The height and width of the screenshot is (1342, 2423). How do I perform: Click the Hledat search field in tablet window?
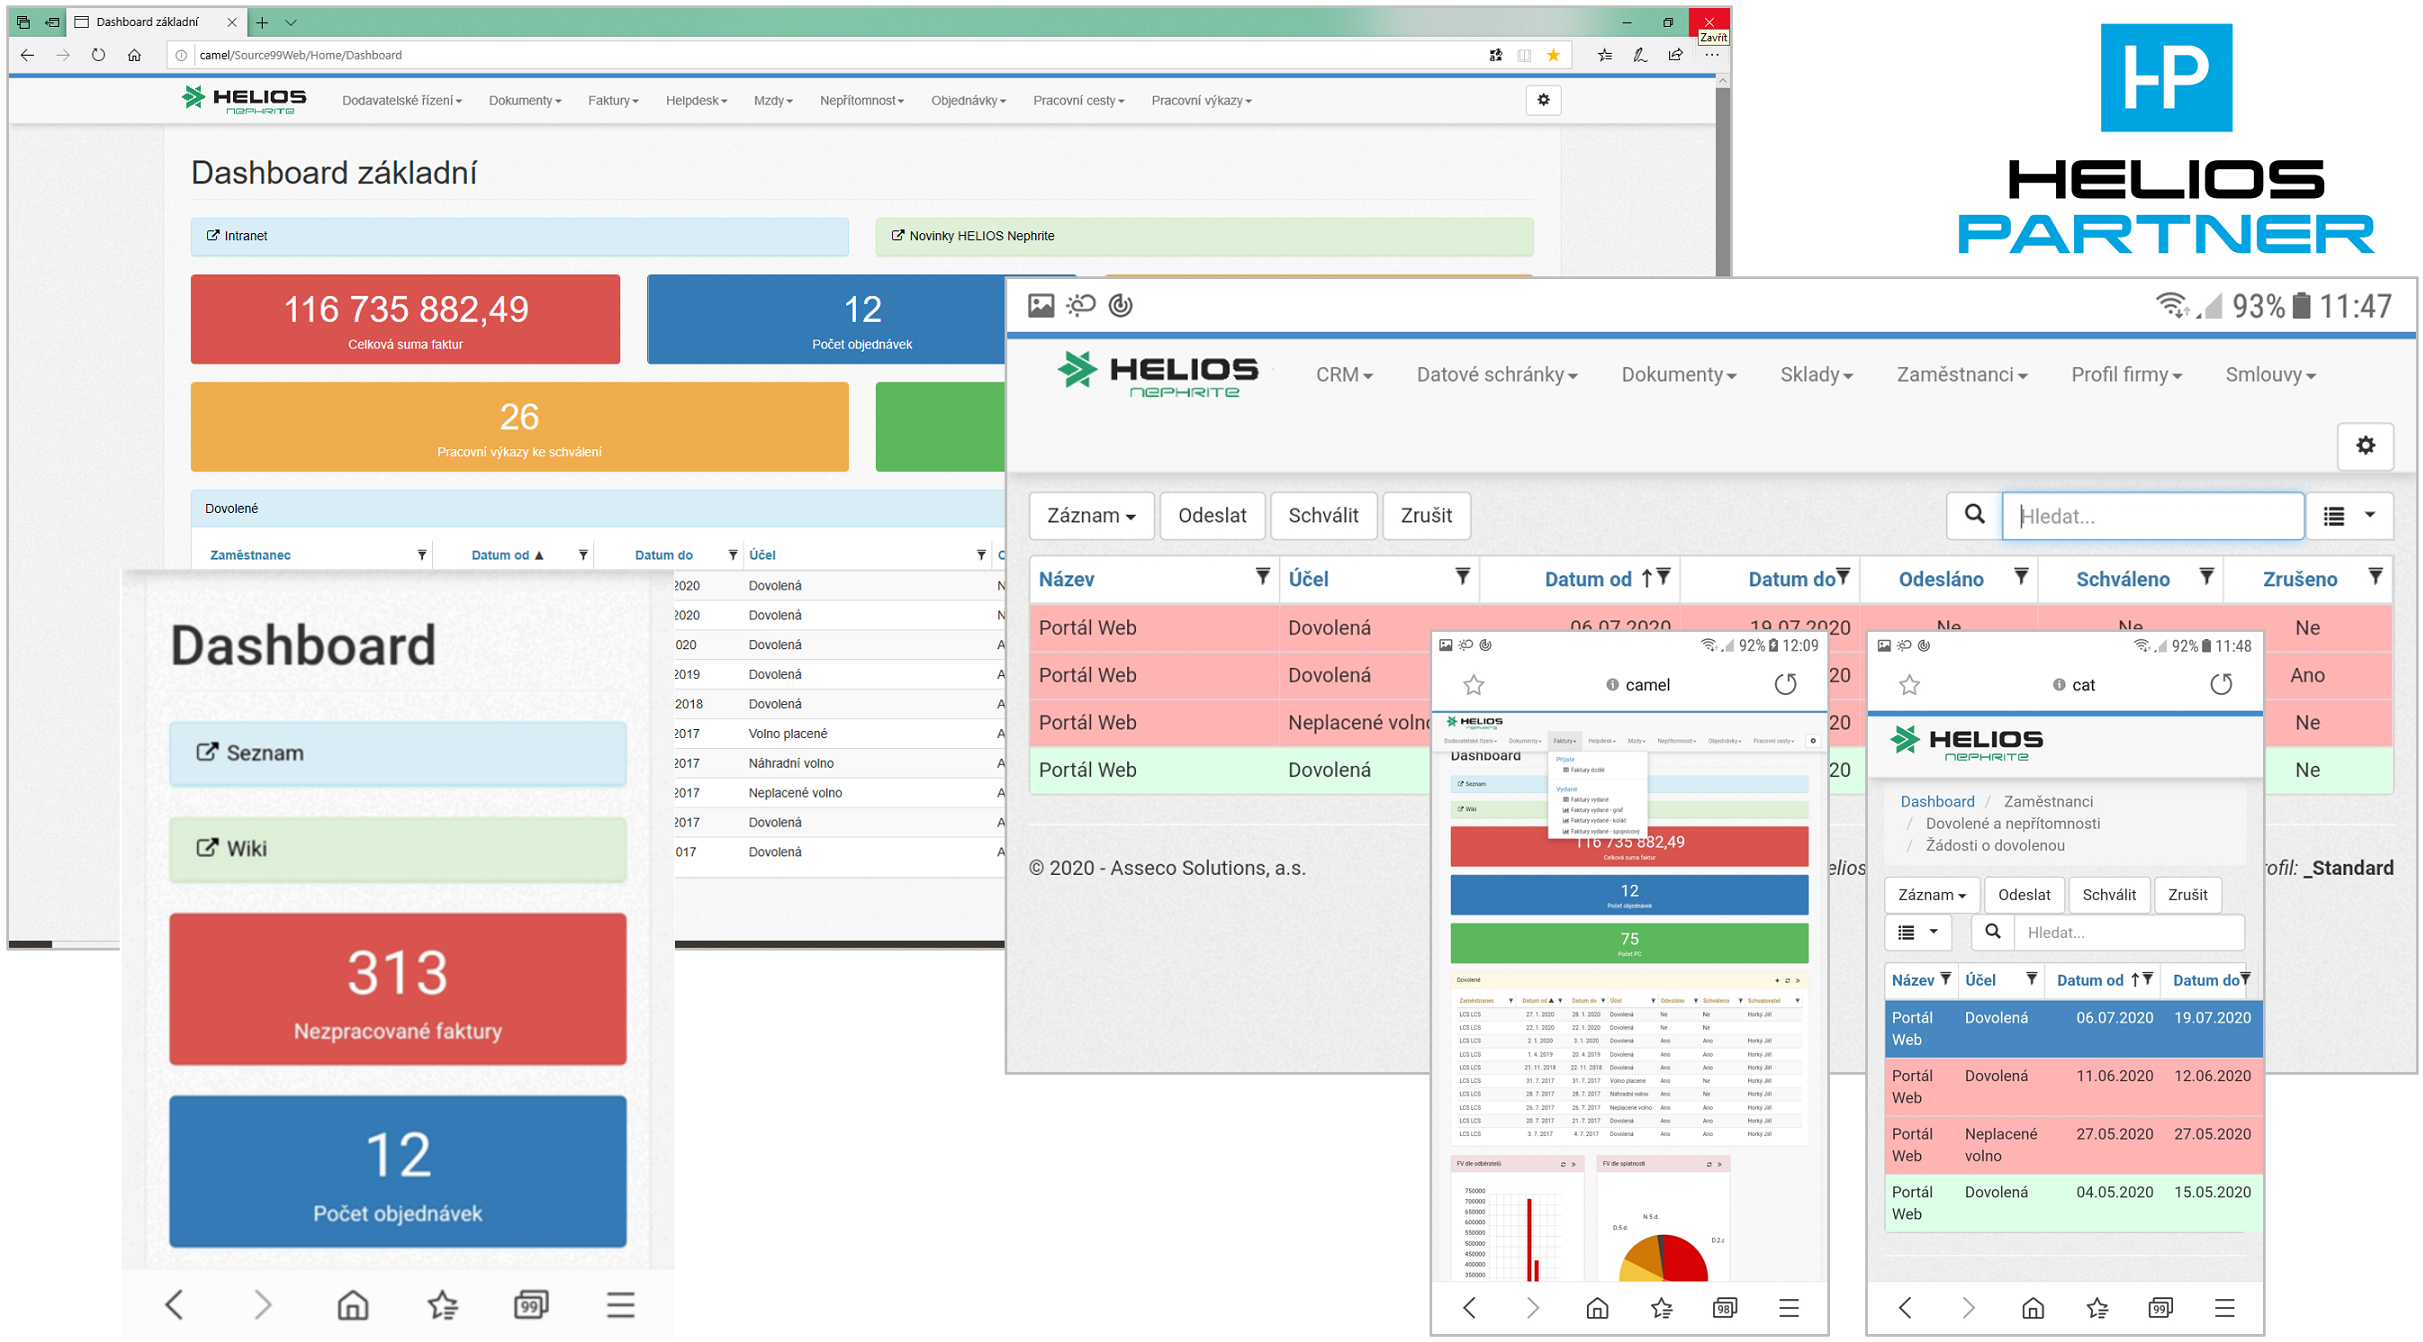2153,516
